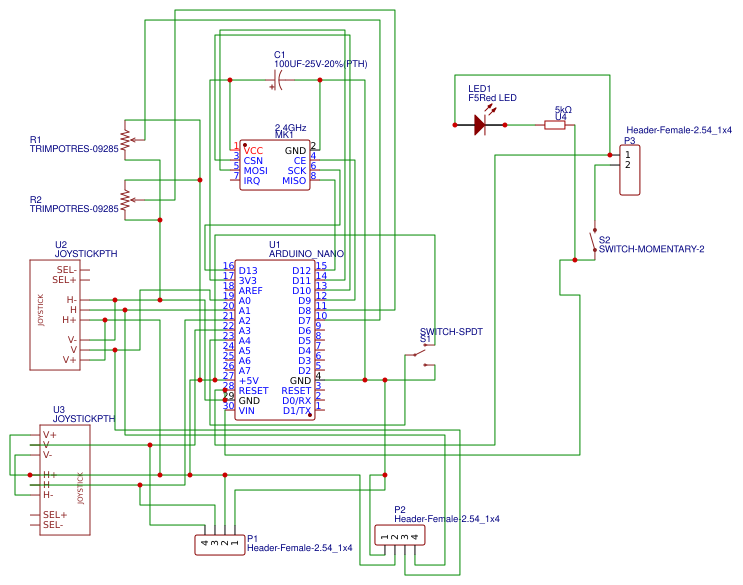743x585 pixels.
Task: Click the V+ pin on U3 joystick
Action: [x=50, y=435]
